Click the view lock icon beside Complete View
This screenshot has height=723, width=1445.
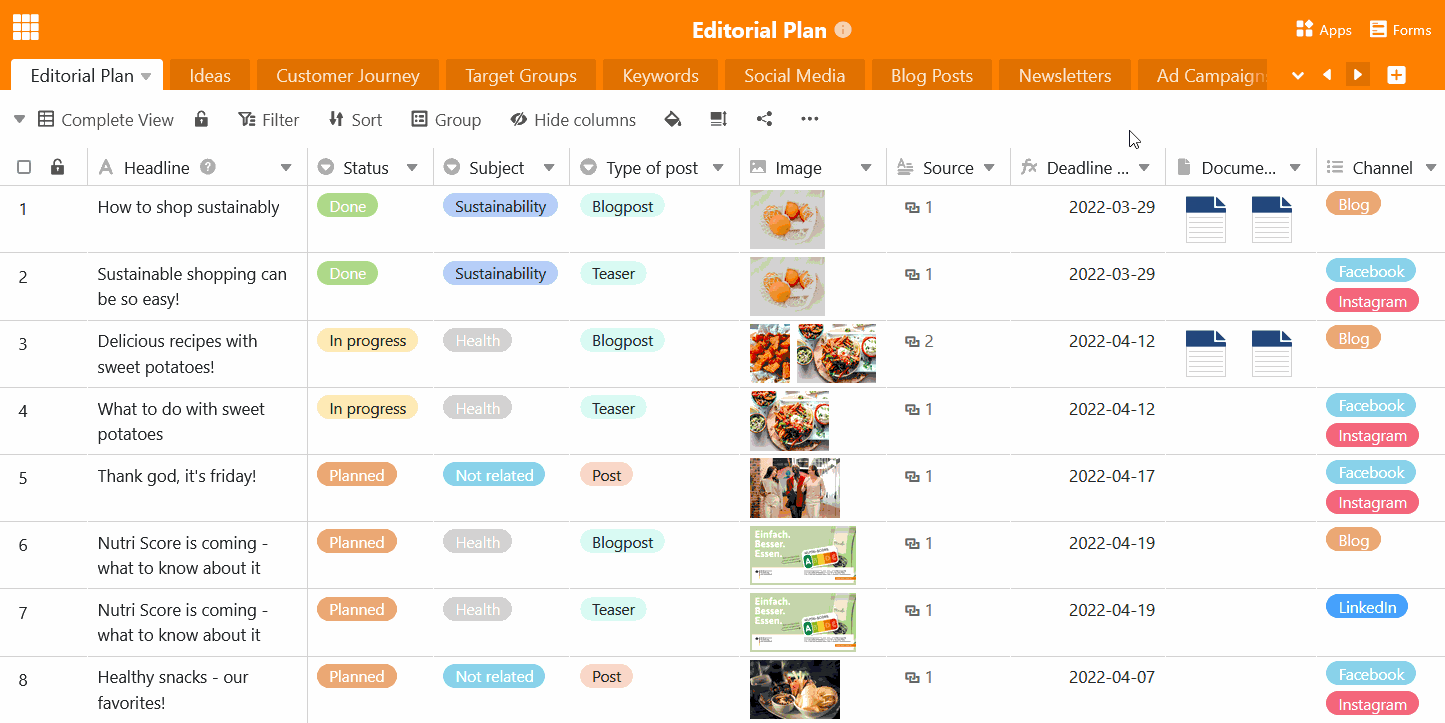[201, 120]
